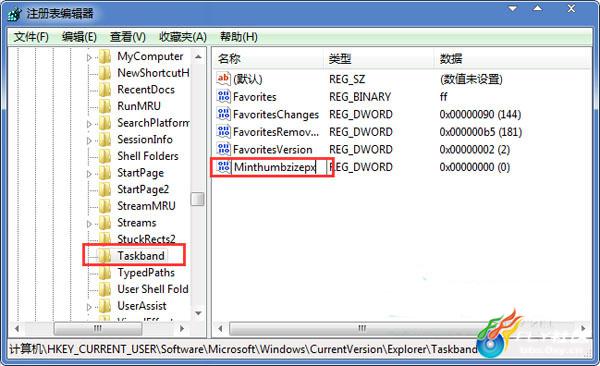Click the tree pane scroll down arrow
The height and width of the screenshot is (366, 600).
click(x=198, y=313)
